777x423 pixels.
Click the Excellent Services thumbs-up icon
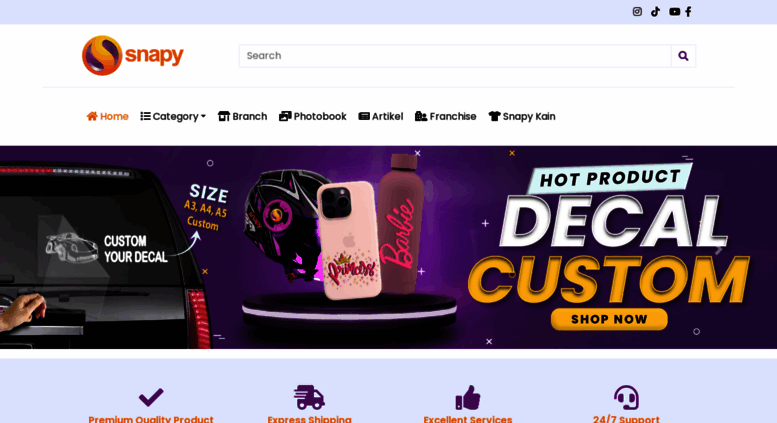click(468, 397)
